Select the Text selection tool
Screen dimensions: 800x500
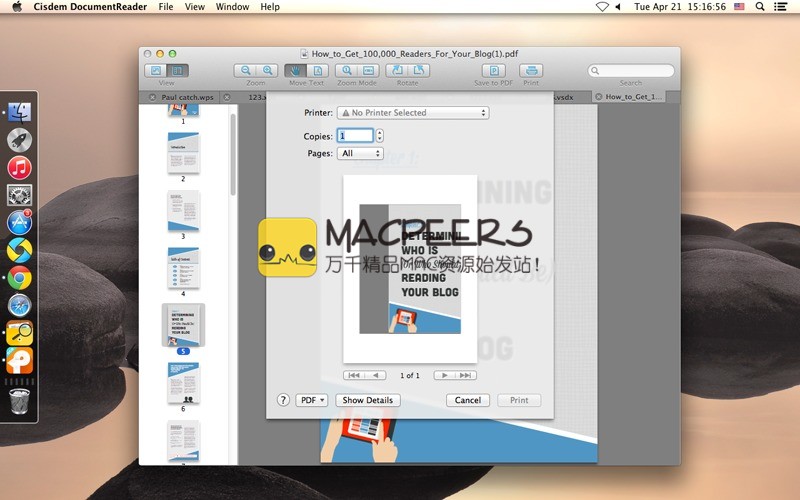[317, 71]
